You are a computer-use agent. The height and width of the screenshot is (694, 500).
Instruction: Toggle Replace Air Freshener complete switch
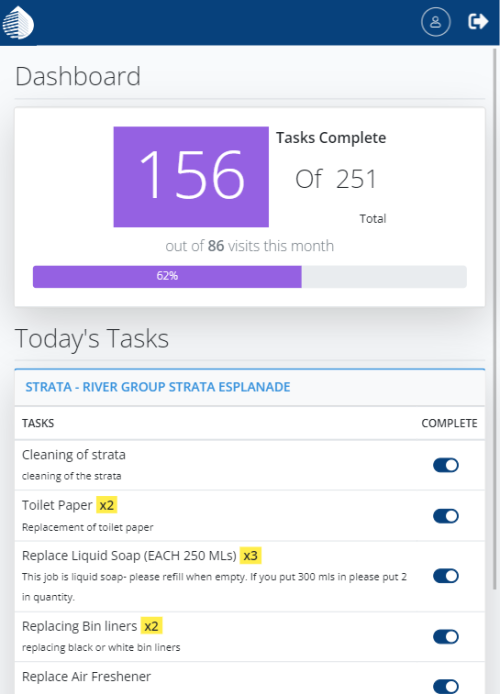click(446, 686)
